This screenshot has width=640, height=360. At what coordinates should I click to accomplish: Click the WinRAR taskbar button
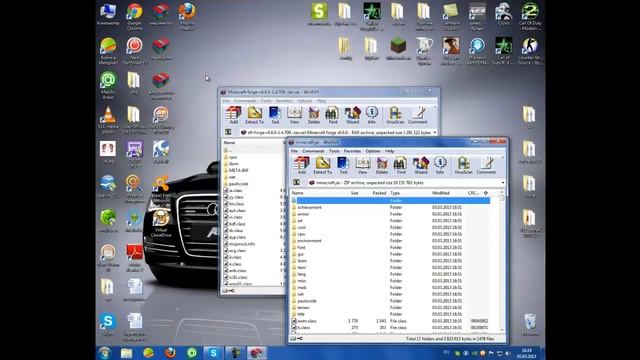point(256,353)
